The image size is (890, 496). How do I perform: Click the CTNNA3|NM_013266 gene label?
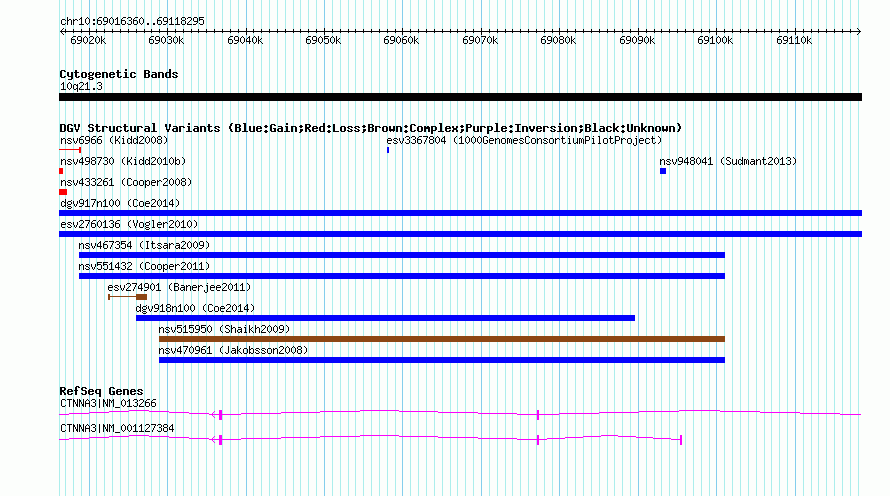click(108, 403)
